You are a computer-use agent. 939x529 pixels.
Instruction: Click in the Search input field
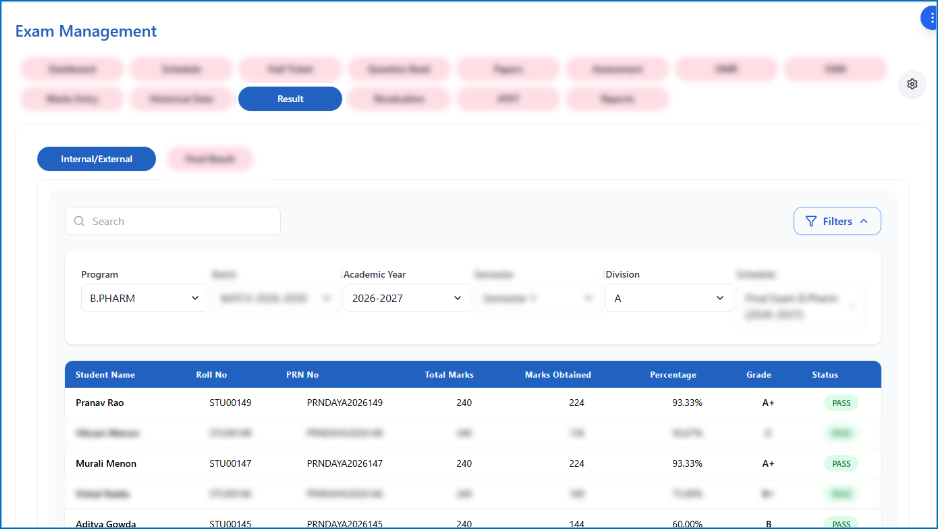(173, 221)
